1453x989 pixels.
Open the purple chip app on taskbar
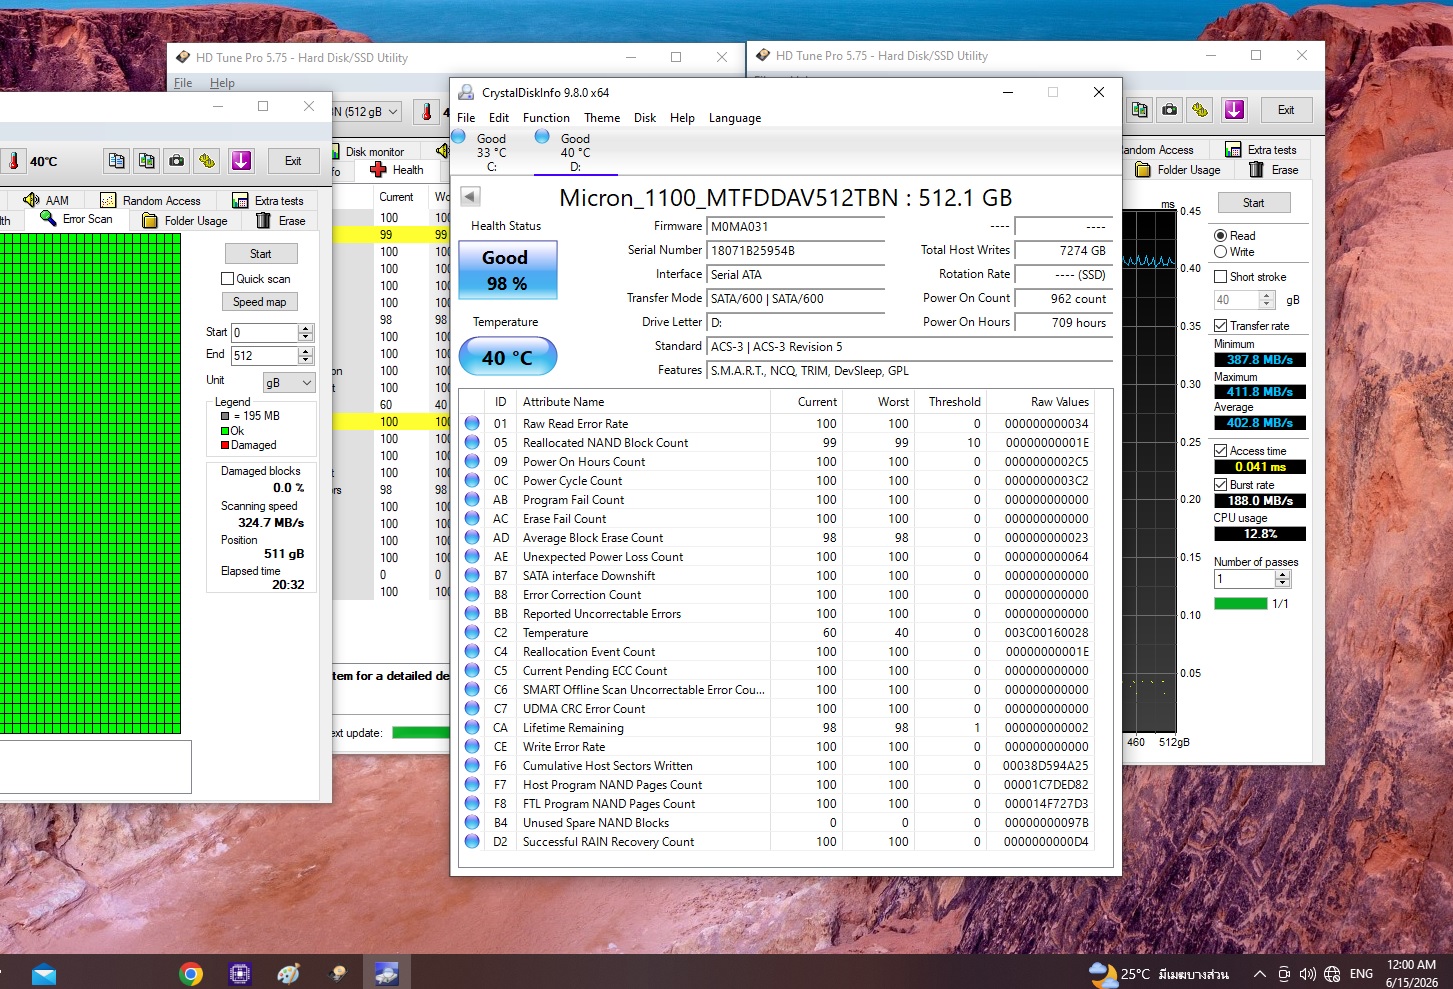pos(240,973)
